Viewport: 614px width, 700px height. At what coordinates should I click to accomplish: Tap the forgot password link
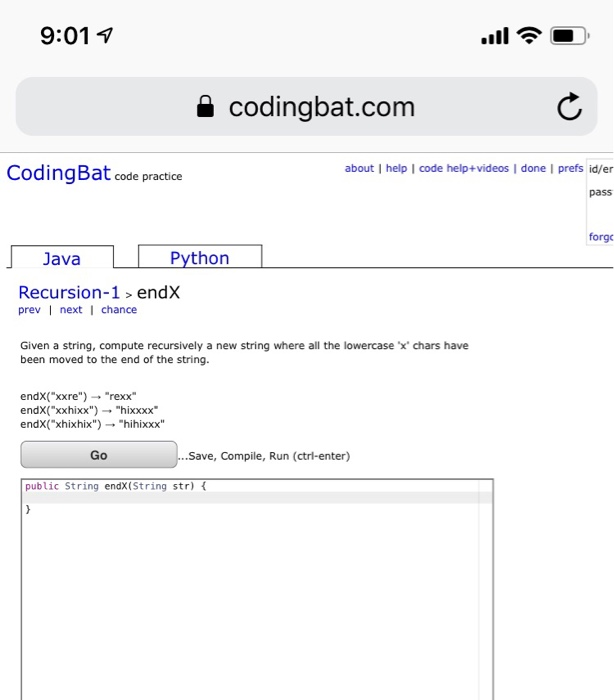[x=601, y=237]
